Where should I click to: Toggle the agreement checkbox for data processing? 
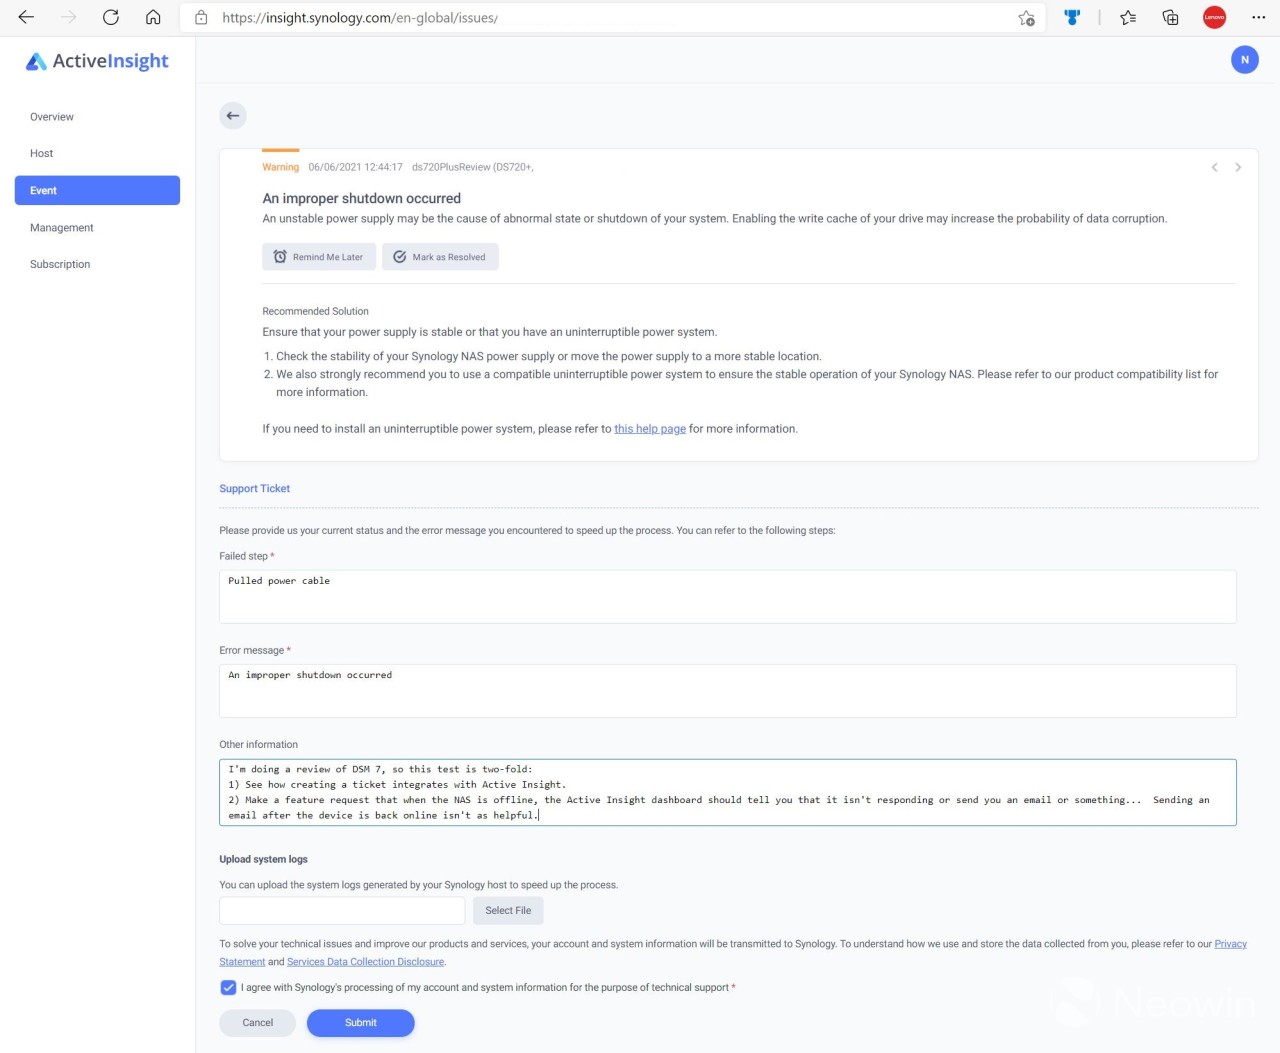(228, 988)
